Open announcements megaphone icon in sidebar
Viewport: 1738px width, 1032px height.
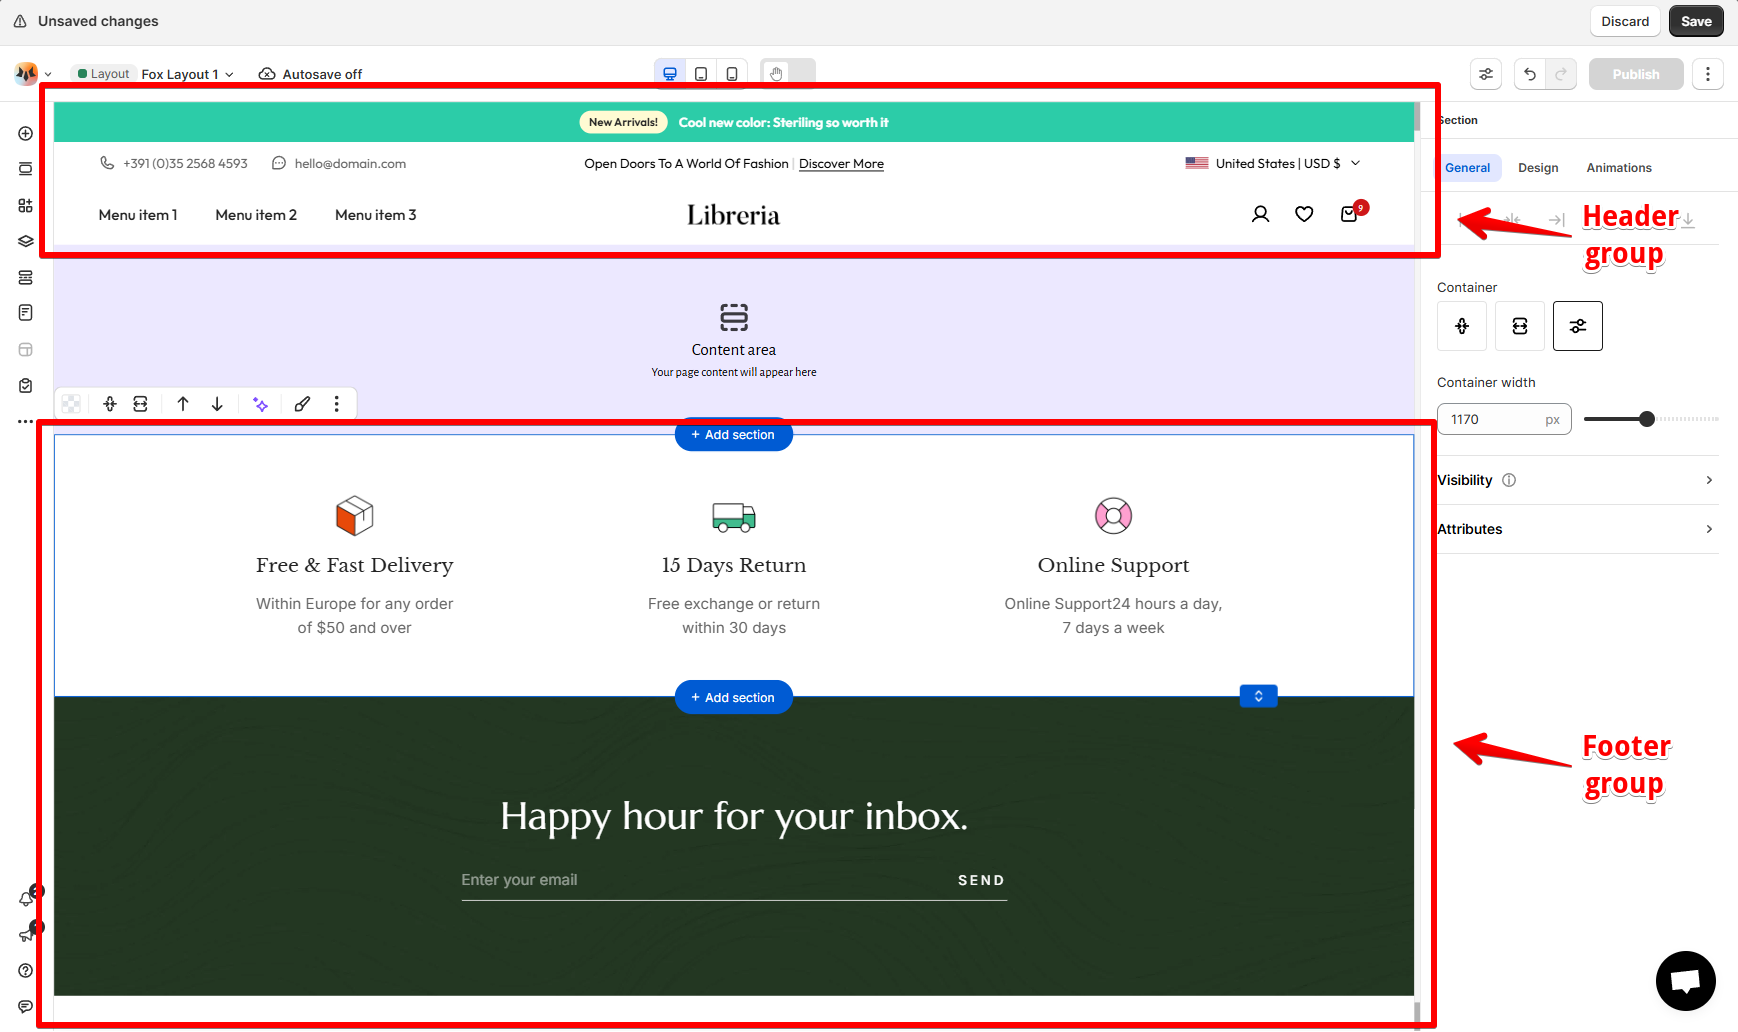click(27, 934)
